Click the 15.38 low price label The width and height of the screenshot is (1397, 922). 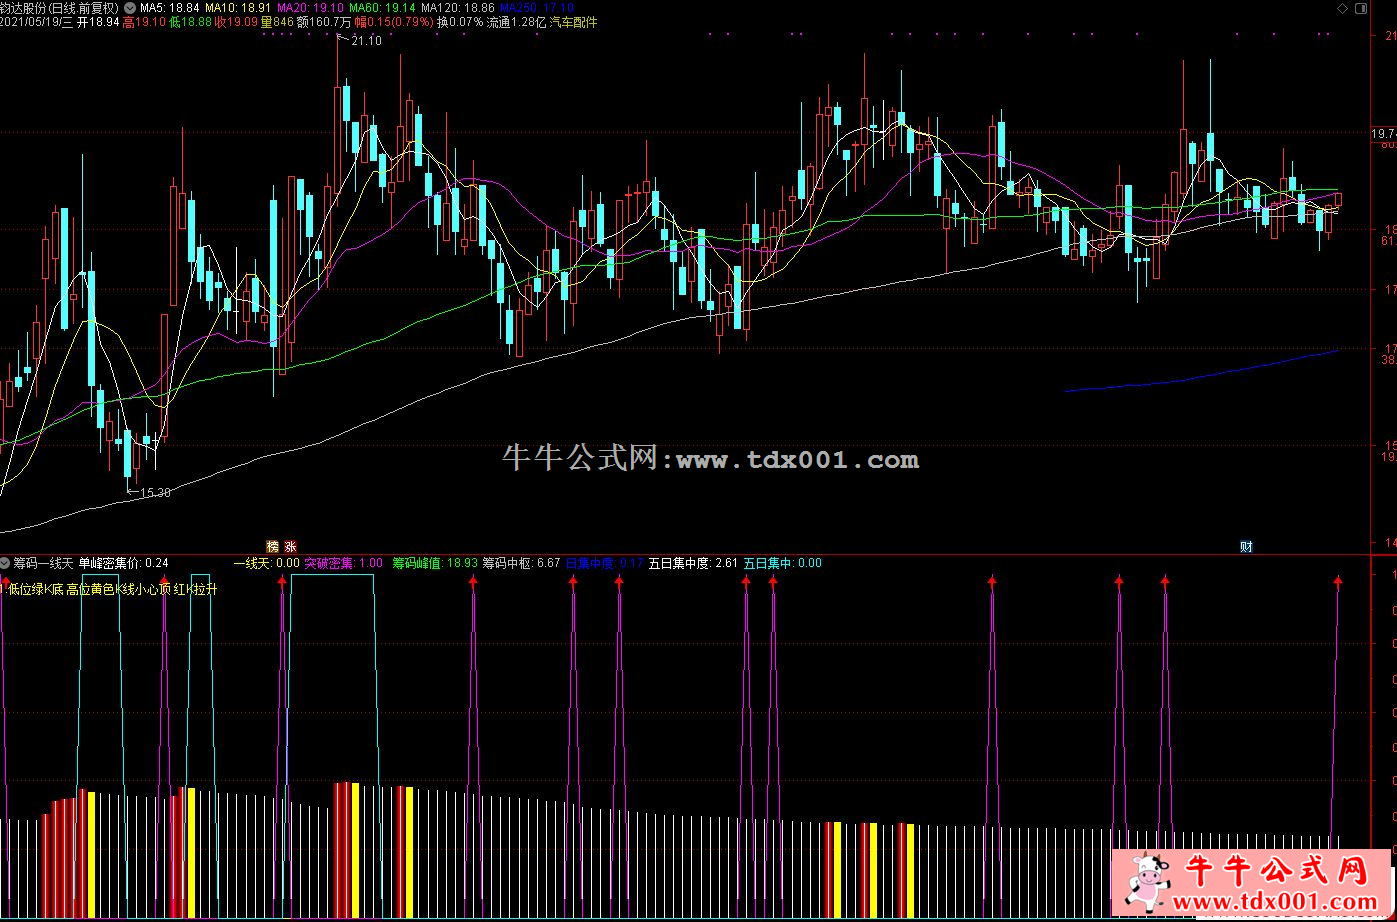coord(154,492)
